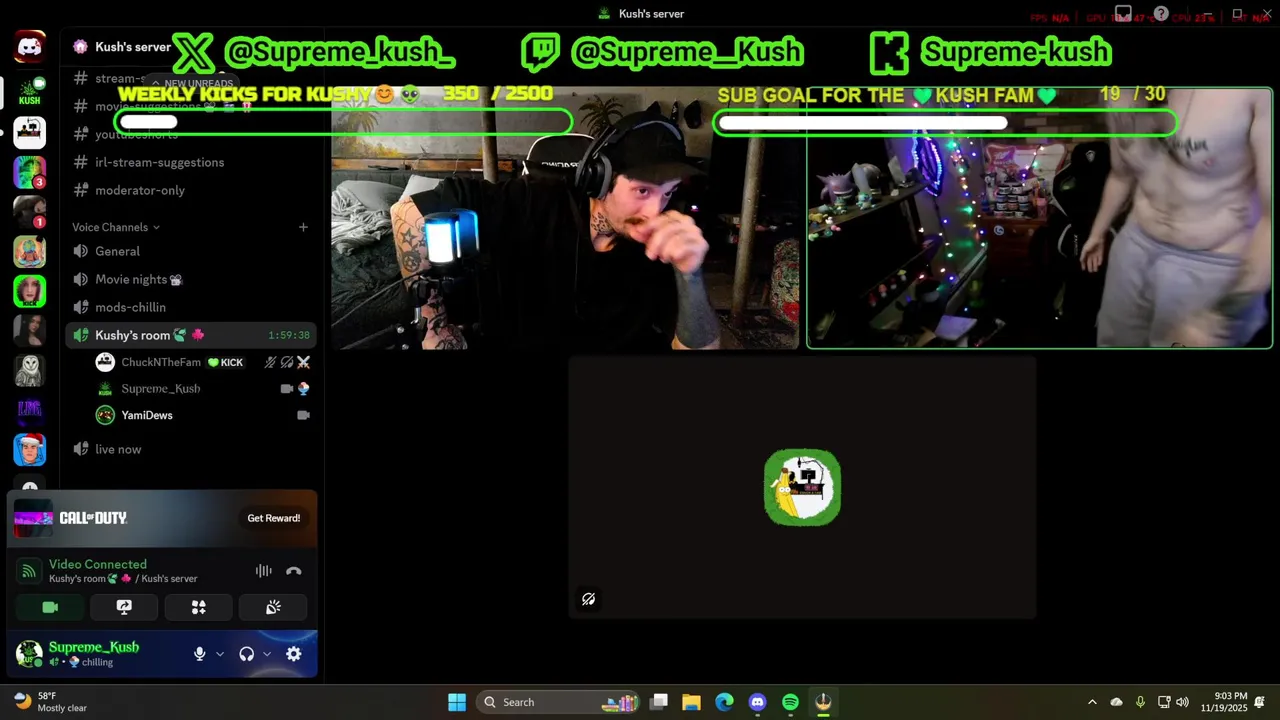1280x720 pixels.
Task: Collapse the Voice Channels category
Action: [x=116, y=227]
